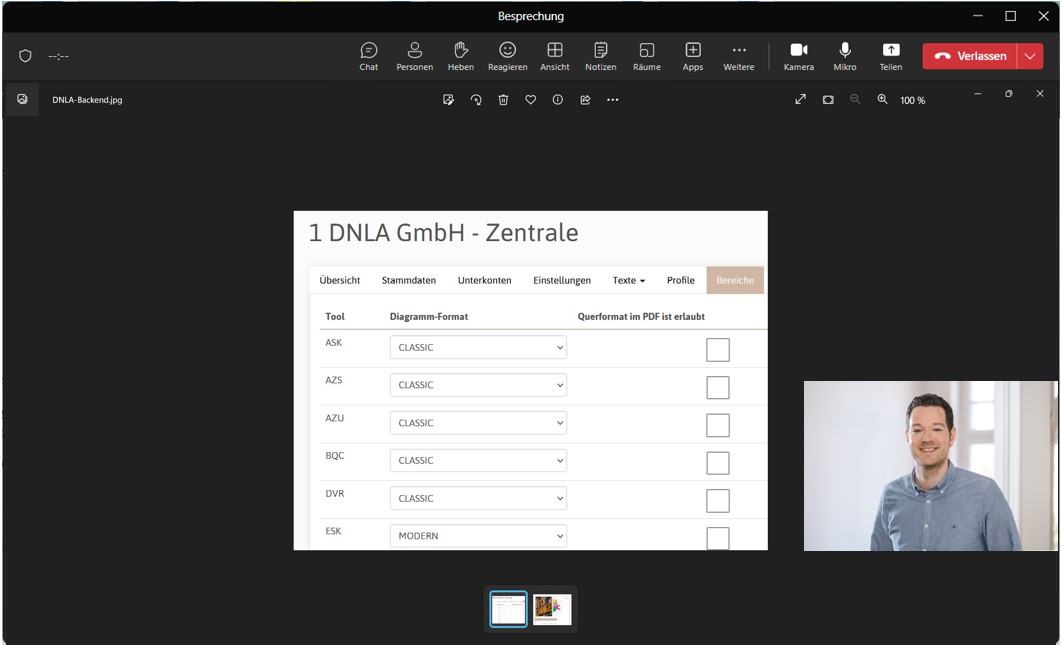
Task: Click the DNLA-Backend.jpg file name
Action: point(87,100)
